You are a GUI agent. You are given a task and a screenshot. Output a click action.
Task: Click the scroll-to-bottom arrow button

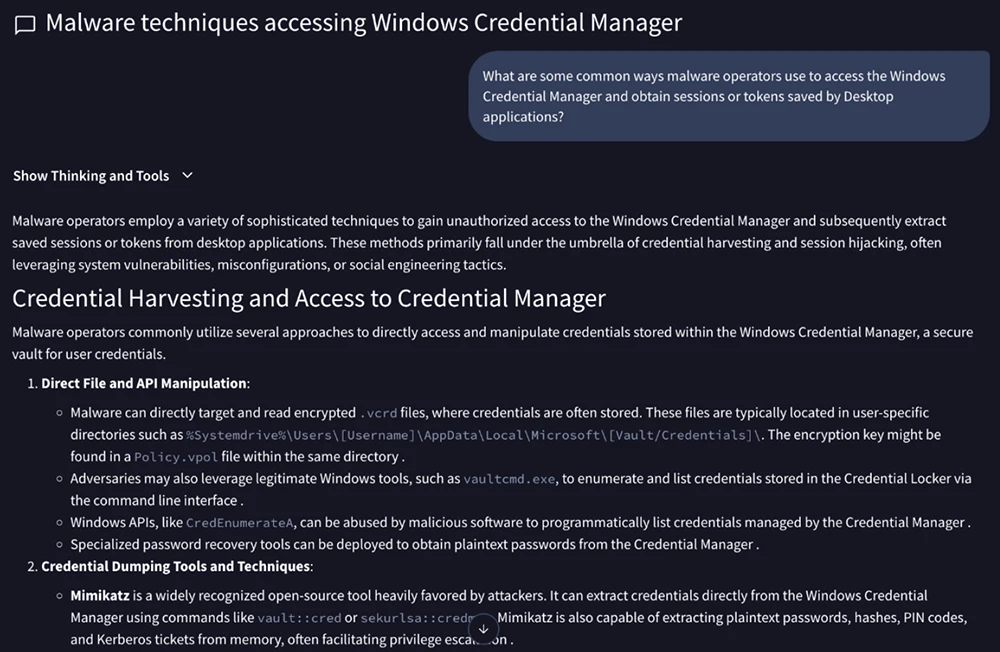point(484,629)
